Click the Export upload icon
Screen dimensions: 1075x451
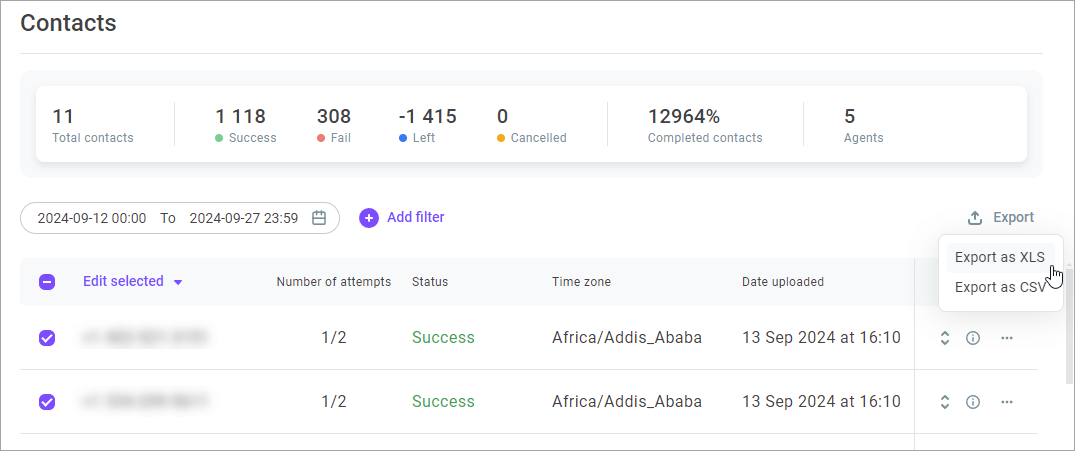click(975, 218)
